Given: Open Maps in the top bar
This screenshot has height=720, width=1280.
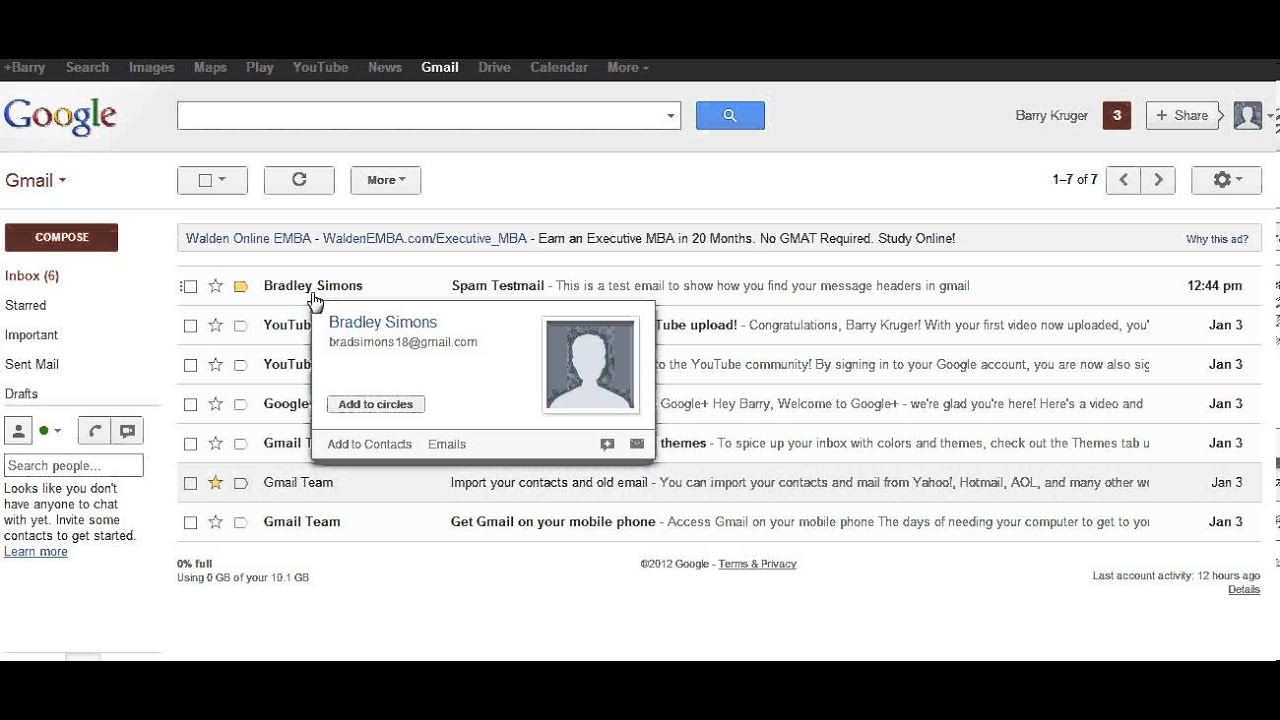Looking at the screenshot, I should (x=210, y=67).
